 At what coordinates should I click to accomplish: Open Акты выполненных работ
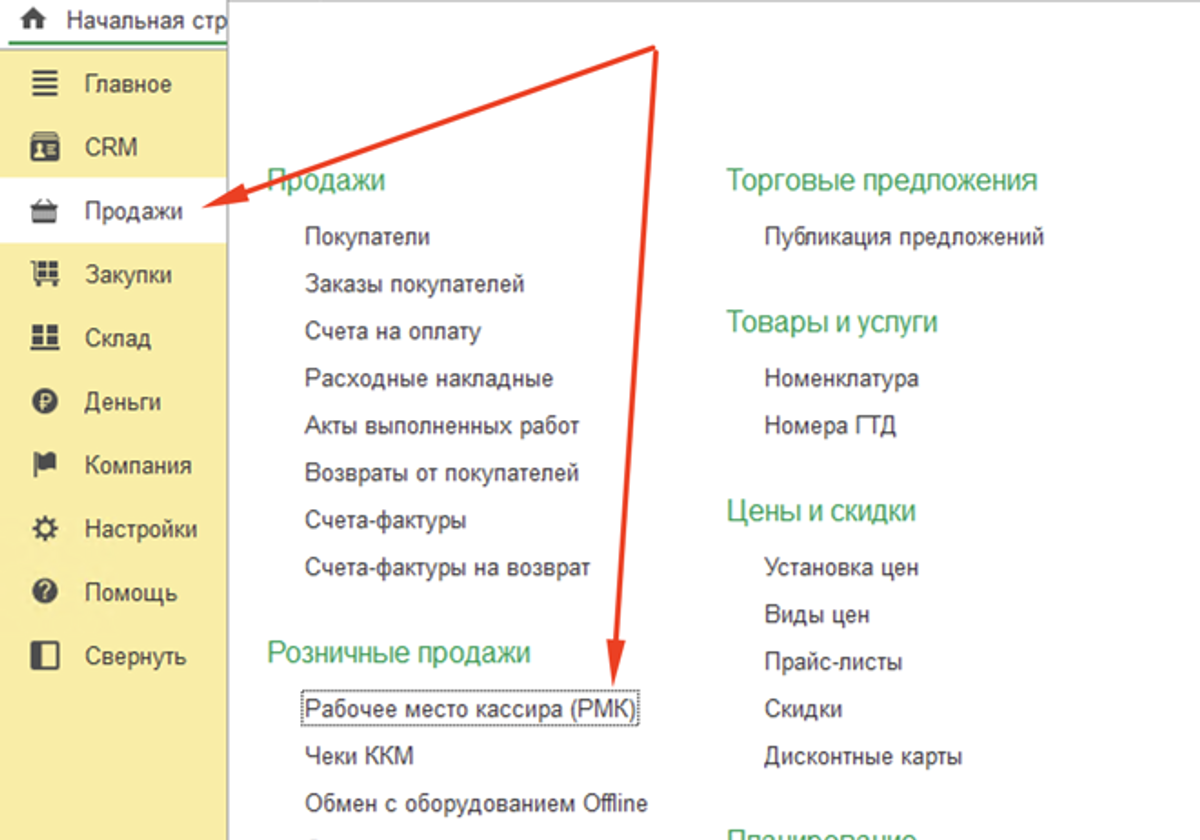[442, 426]
